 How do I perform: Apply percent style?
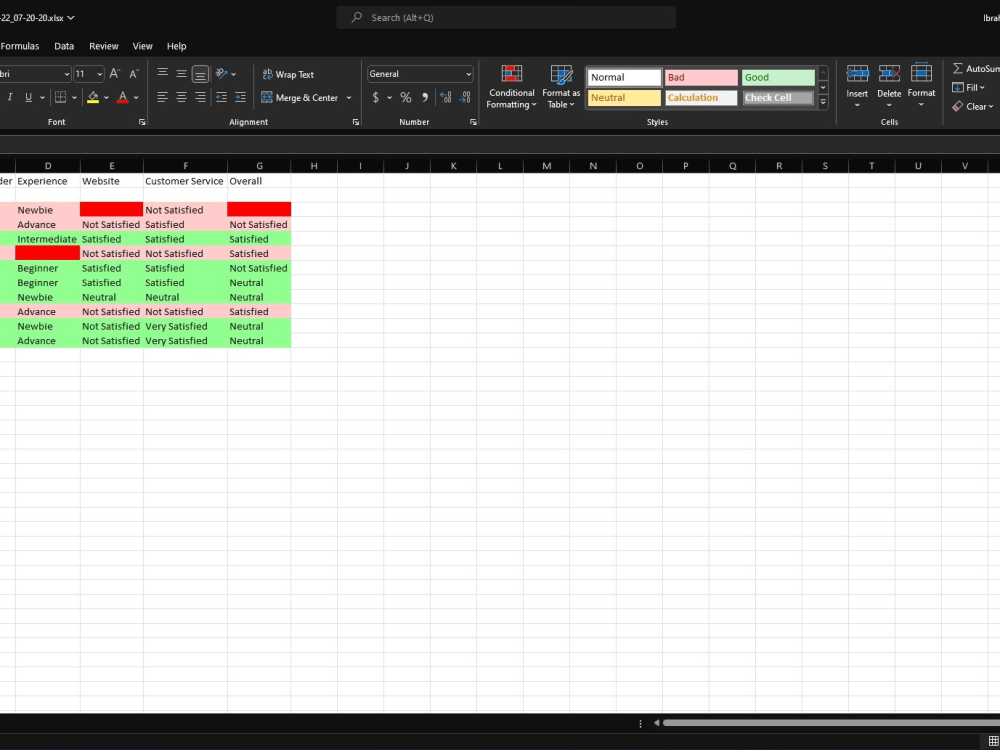coord(406,98)
